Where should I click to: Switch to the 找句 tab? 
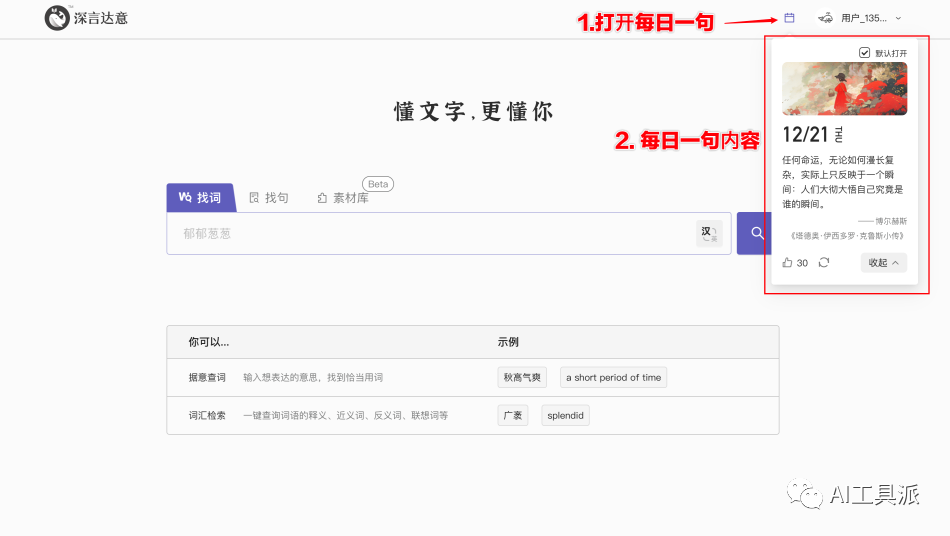(269, 197)
